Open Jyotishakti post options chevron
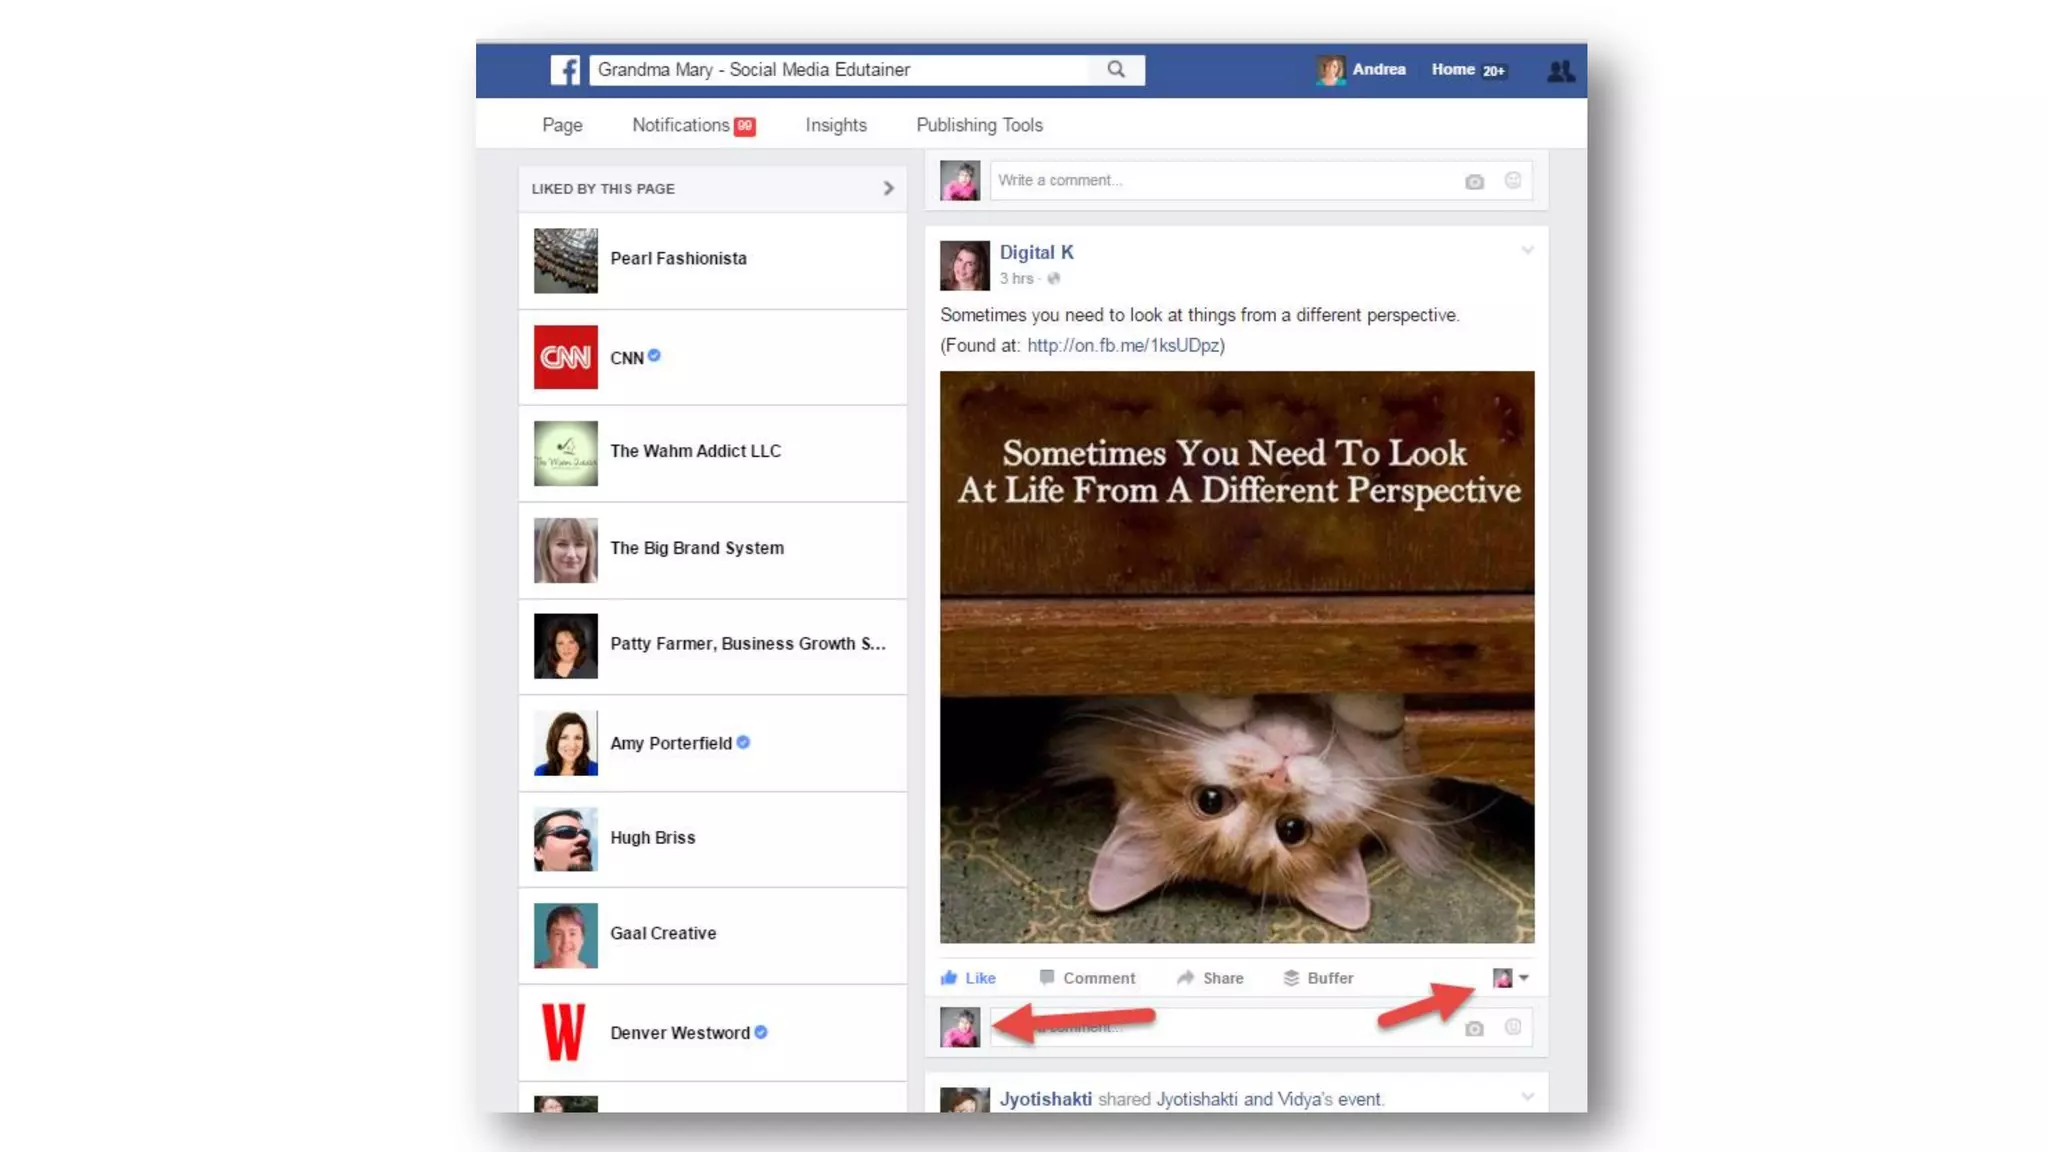 1527,1097
